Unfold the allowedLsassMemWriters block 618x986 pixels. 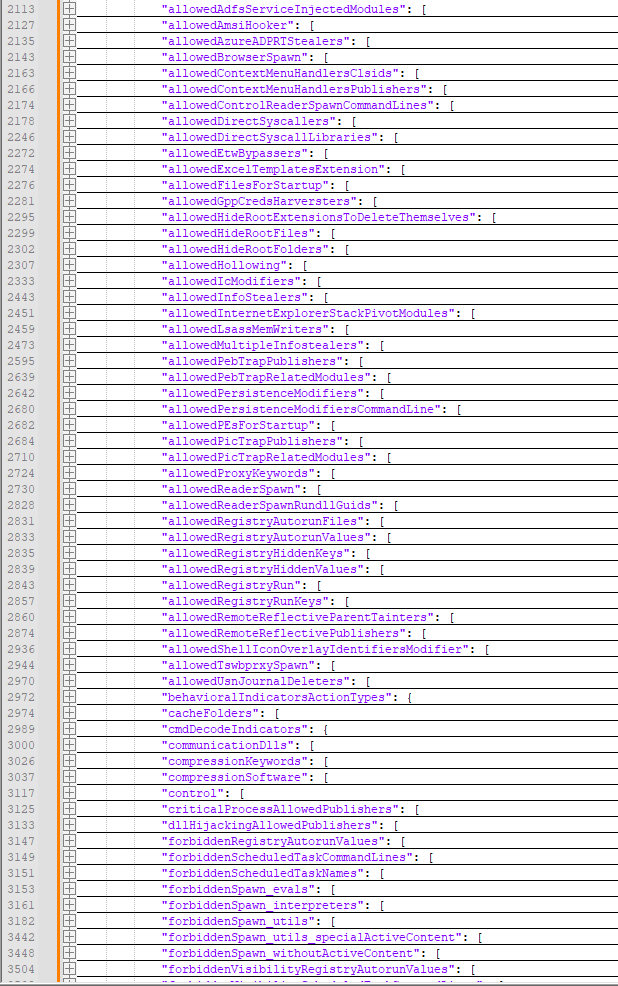tap(69, 329)
